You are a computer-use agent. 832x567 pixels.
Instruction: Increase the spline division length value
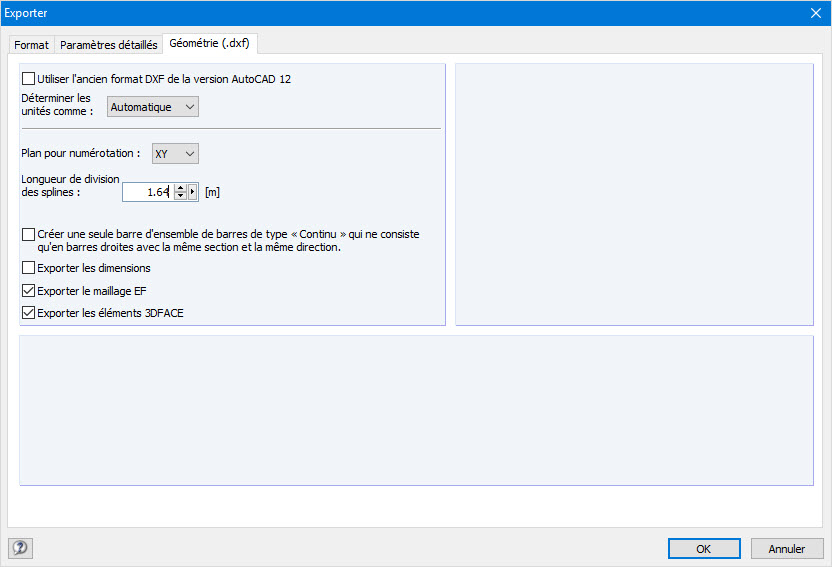[x=180, y=188]
